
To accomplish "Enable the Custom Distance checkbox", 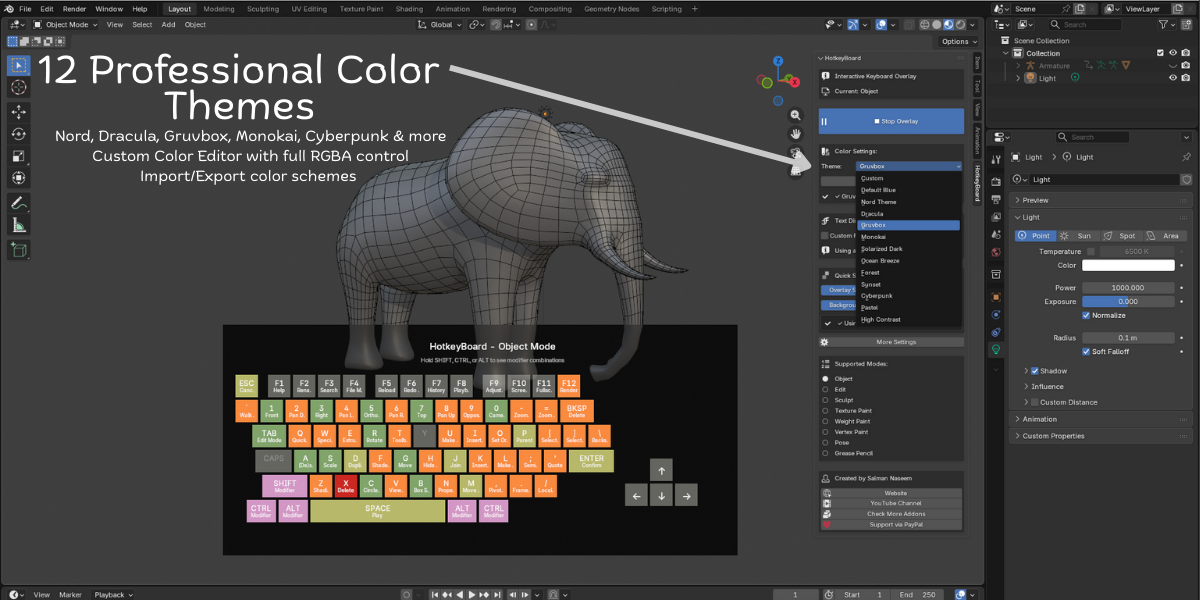I will pyautogui.click(x=1035, y=402).
